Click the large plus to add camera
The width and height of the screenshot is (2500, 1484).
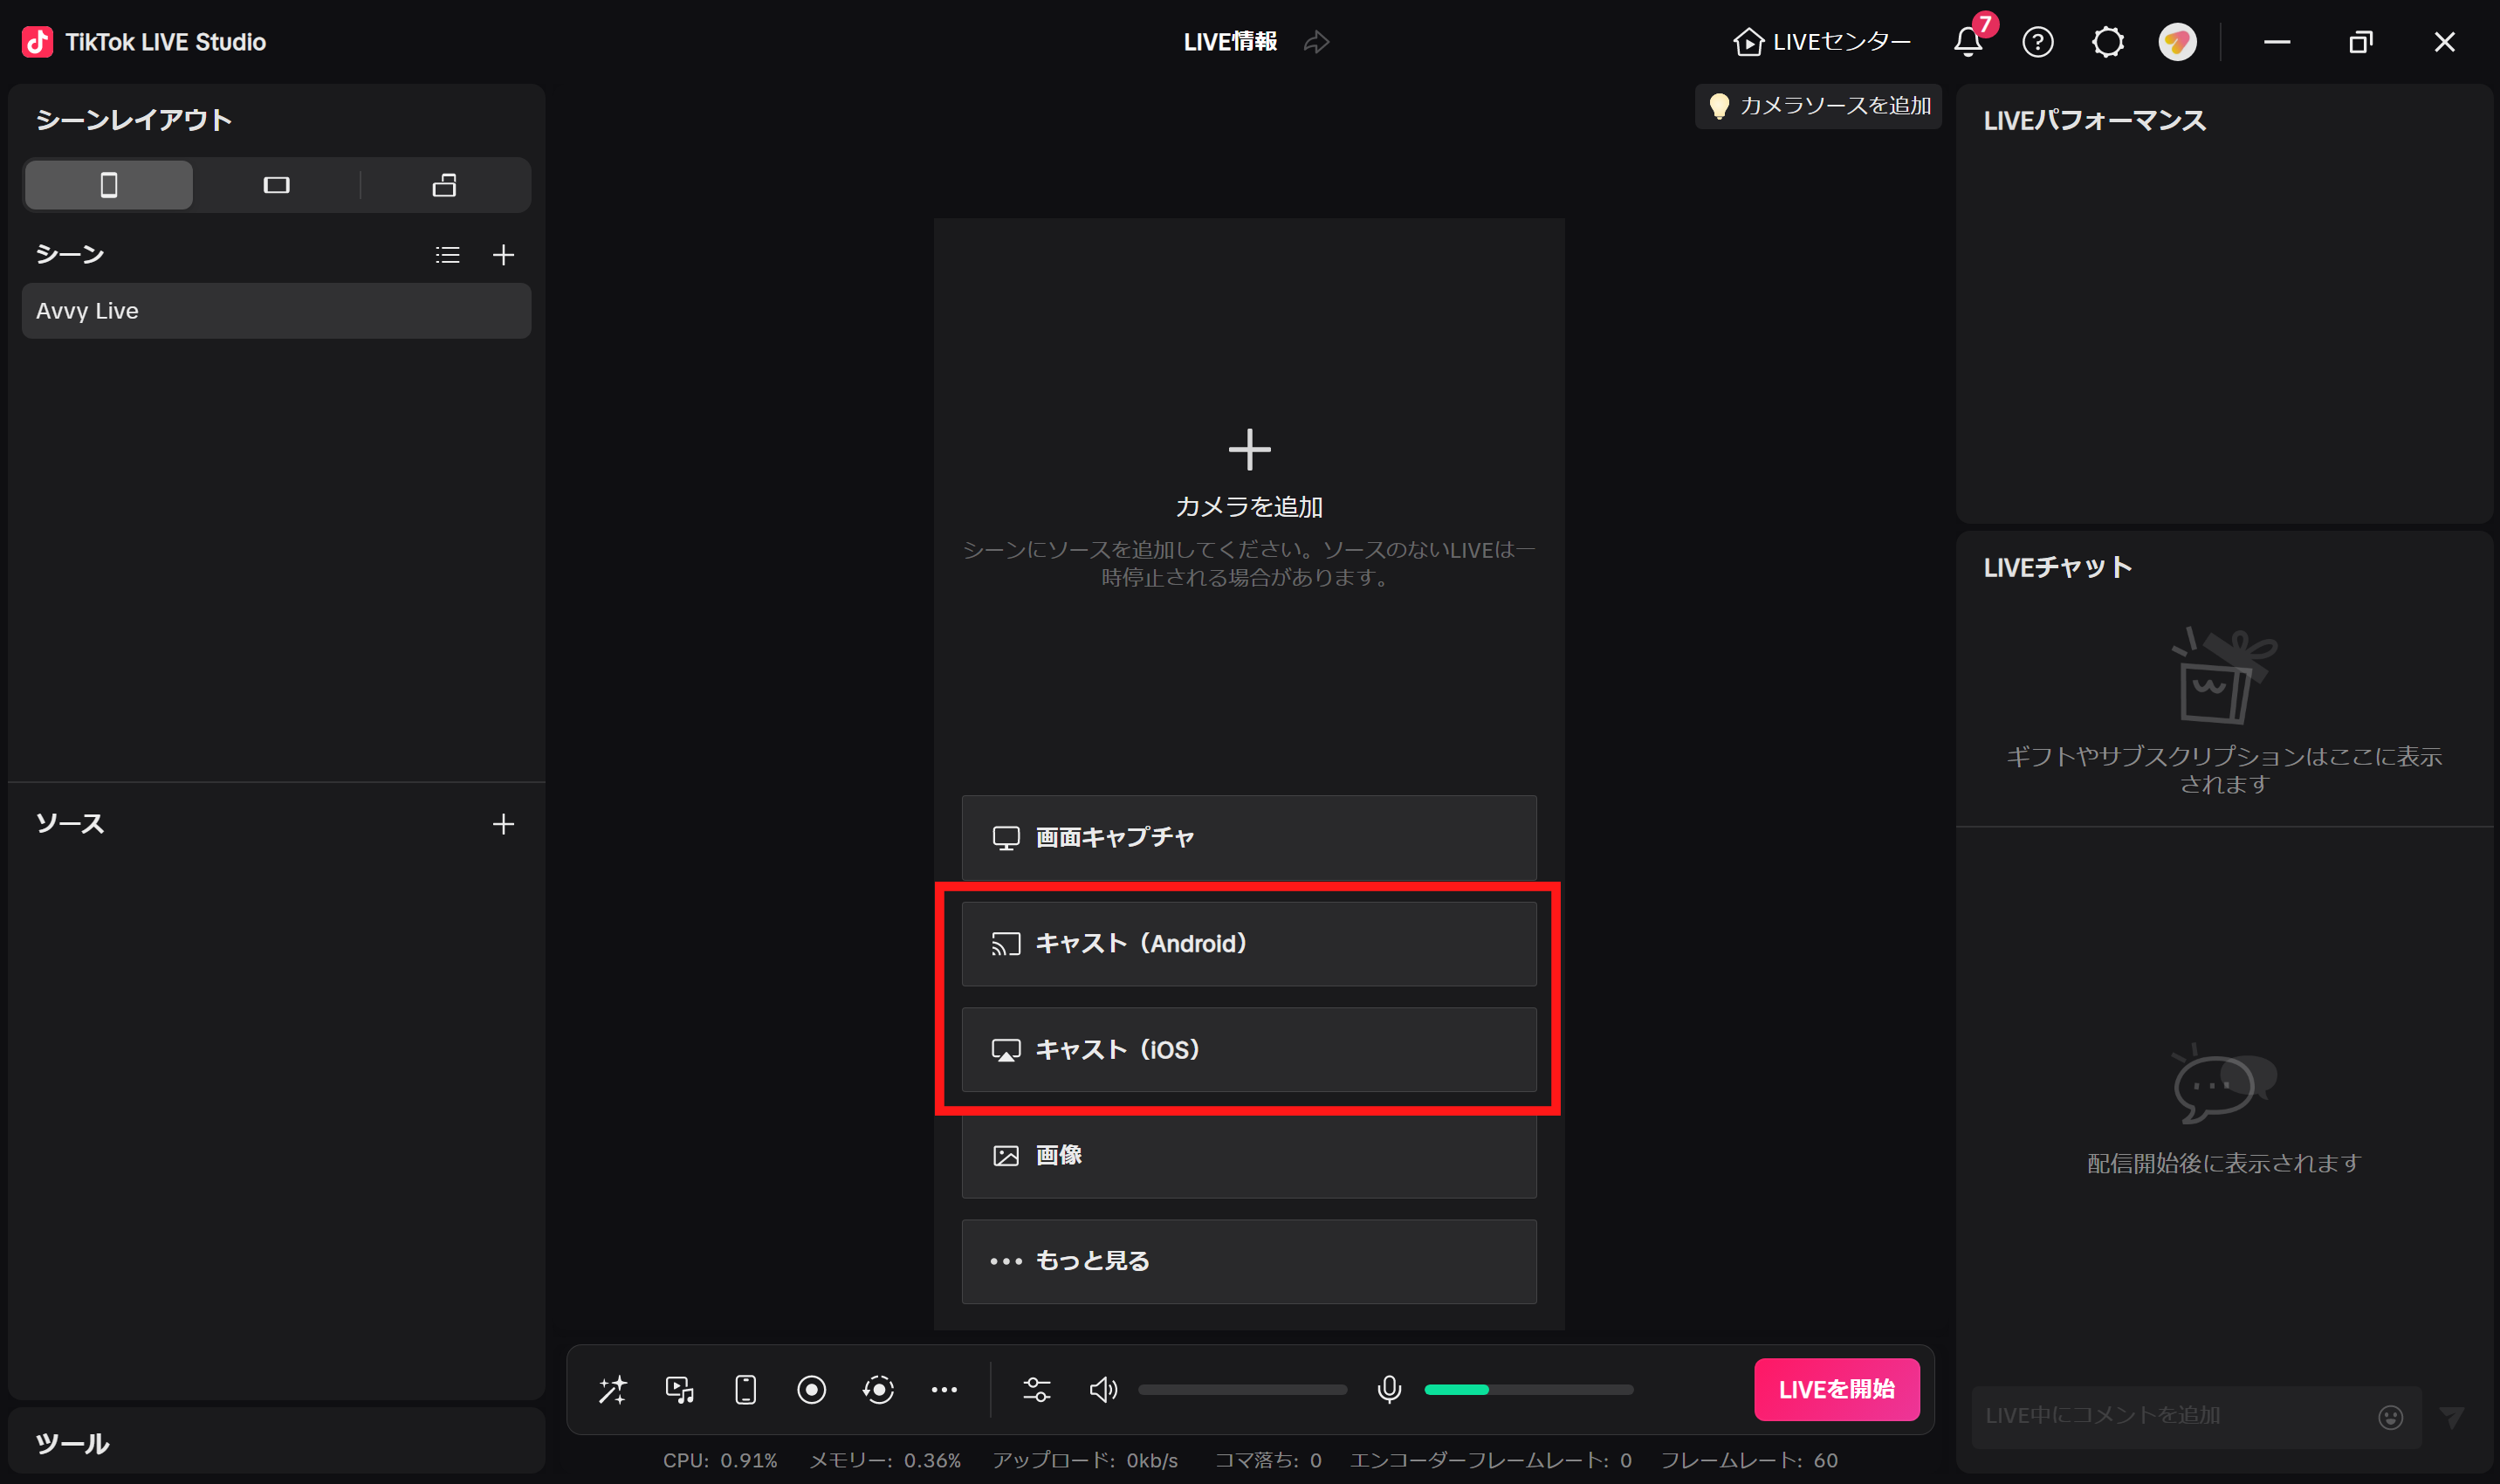(1249, 450)
